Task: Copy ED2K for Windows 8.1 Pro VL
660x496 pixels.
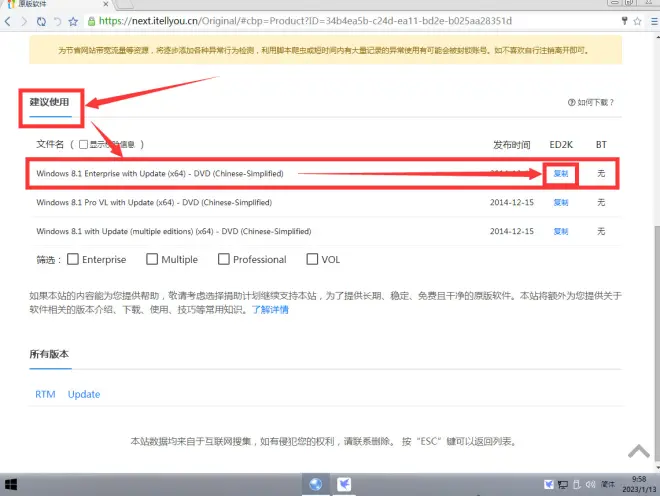Action: coord(561,203)
